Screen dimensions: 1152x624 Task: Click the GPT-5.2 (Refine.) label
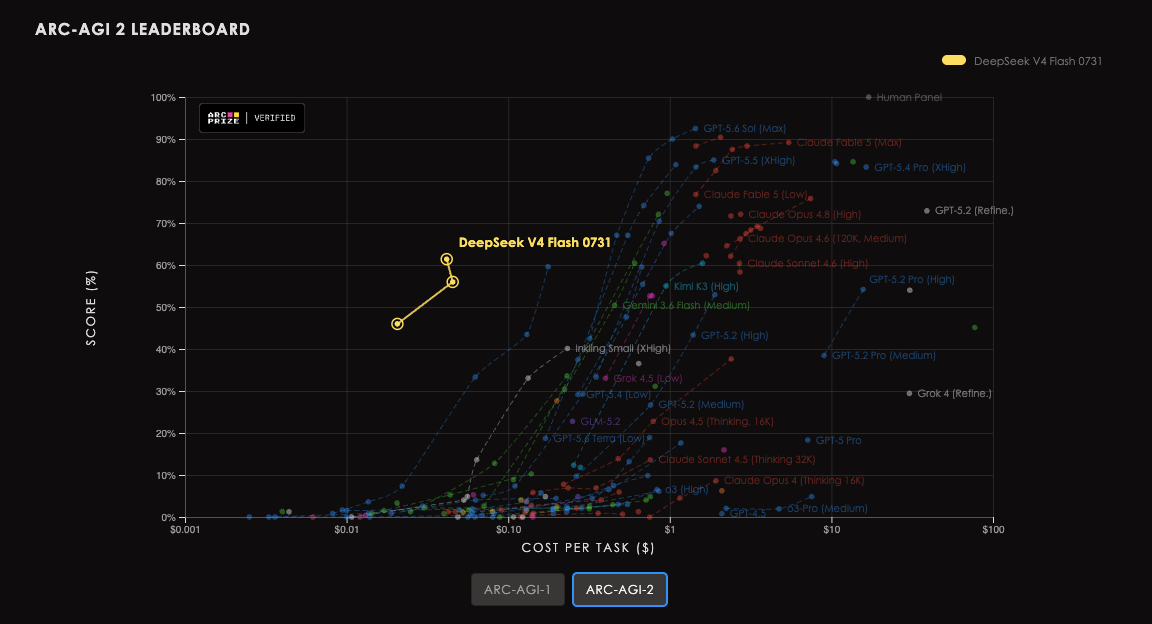(973, 211)
